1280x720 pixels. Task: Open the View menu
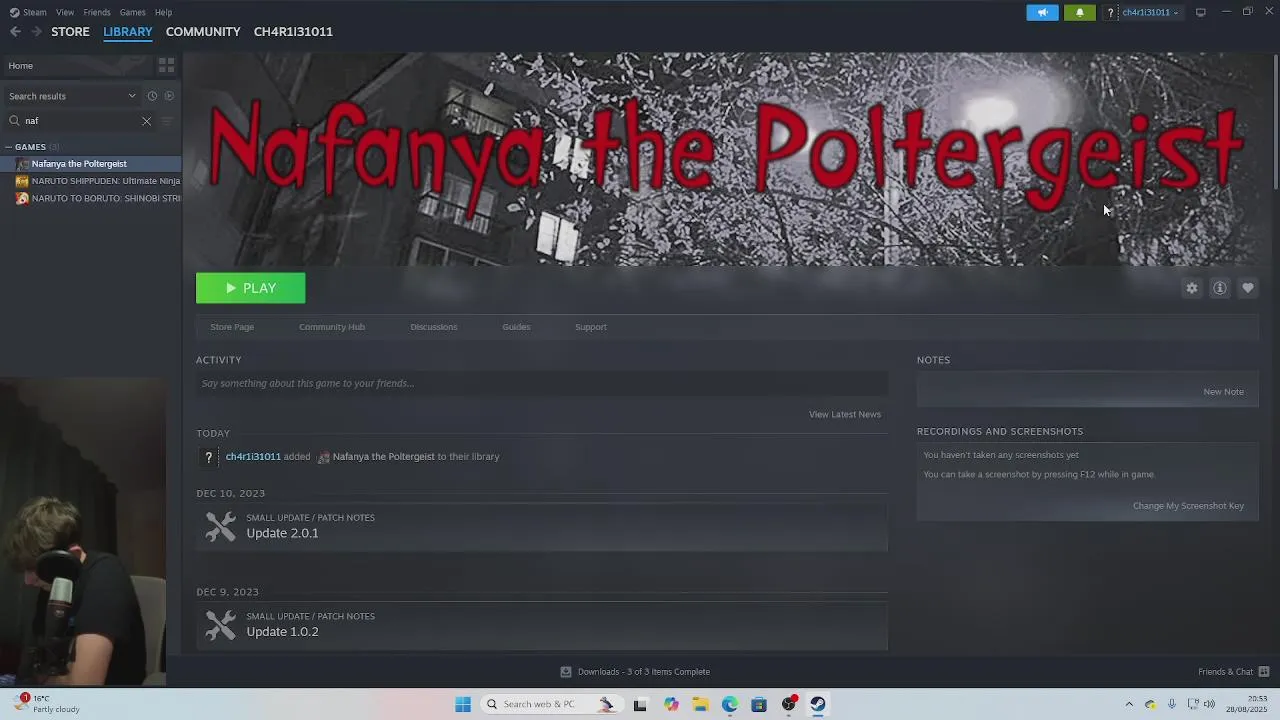(65, 12)
